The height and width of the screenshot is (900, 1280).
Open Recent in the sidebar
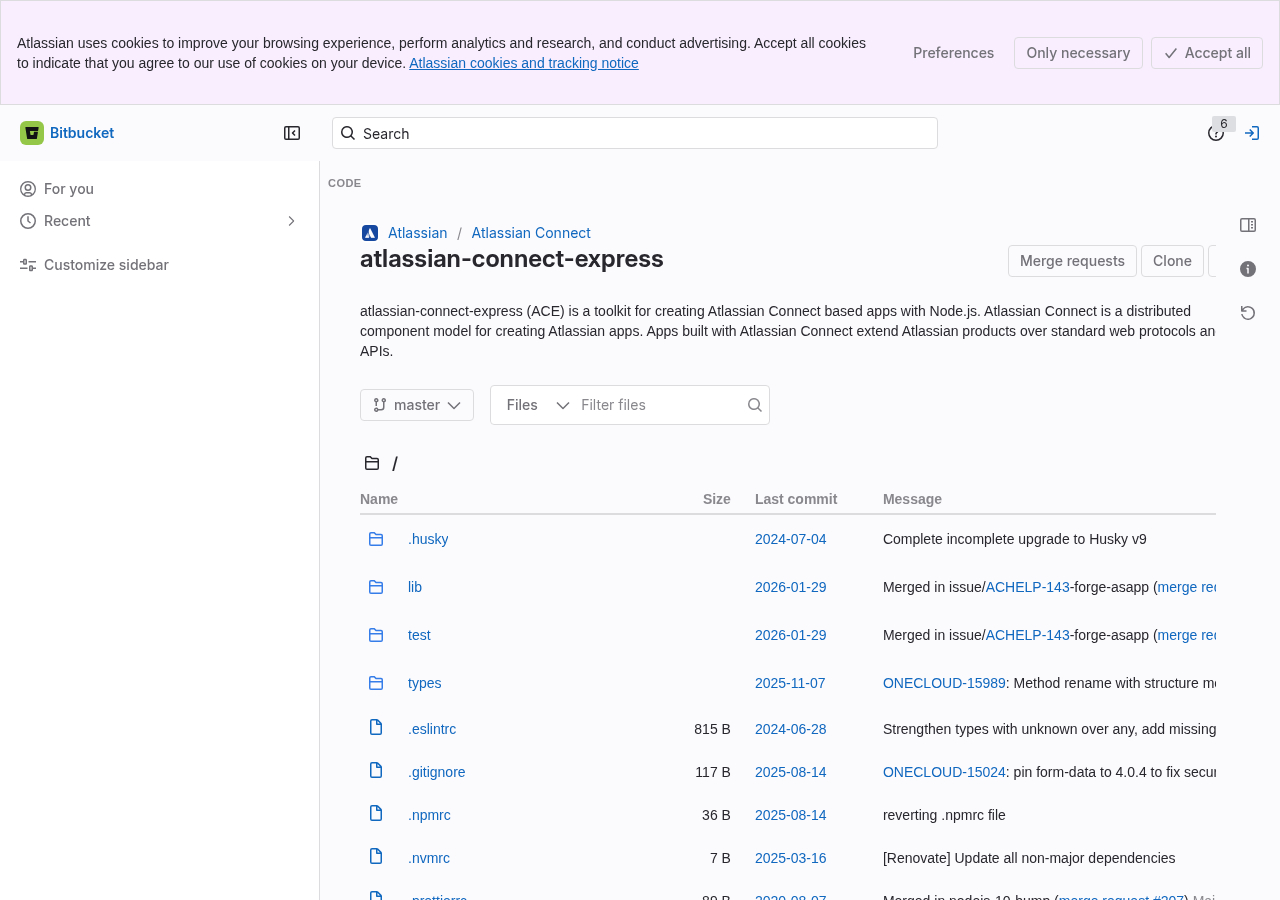pyautogui.click(x=159, y=221)
